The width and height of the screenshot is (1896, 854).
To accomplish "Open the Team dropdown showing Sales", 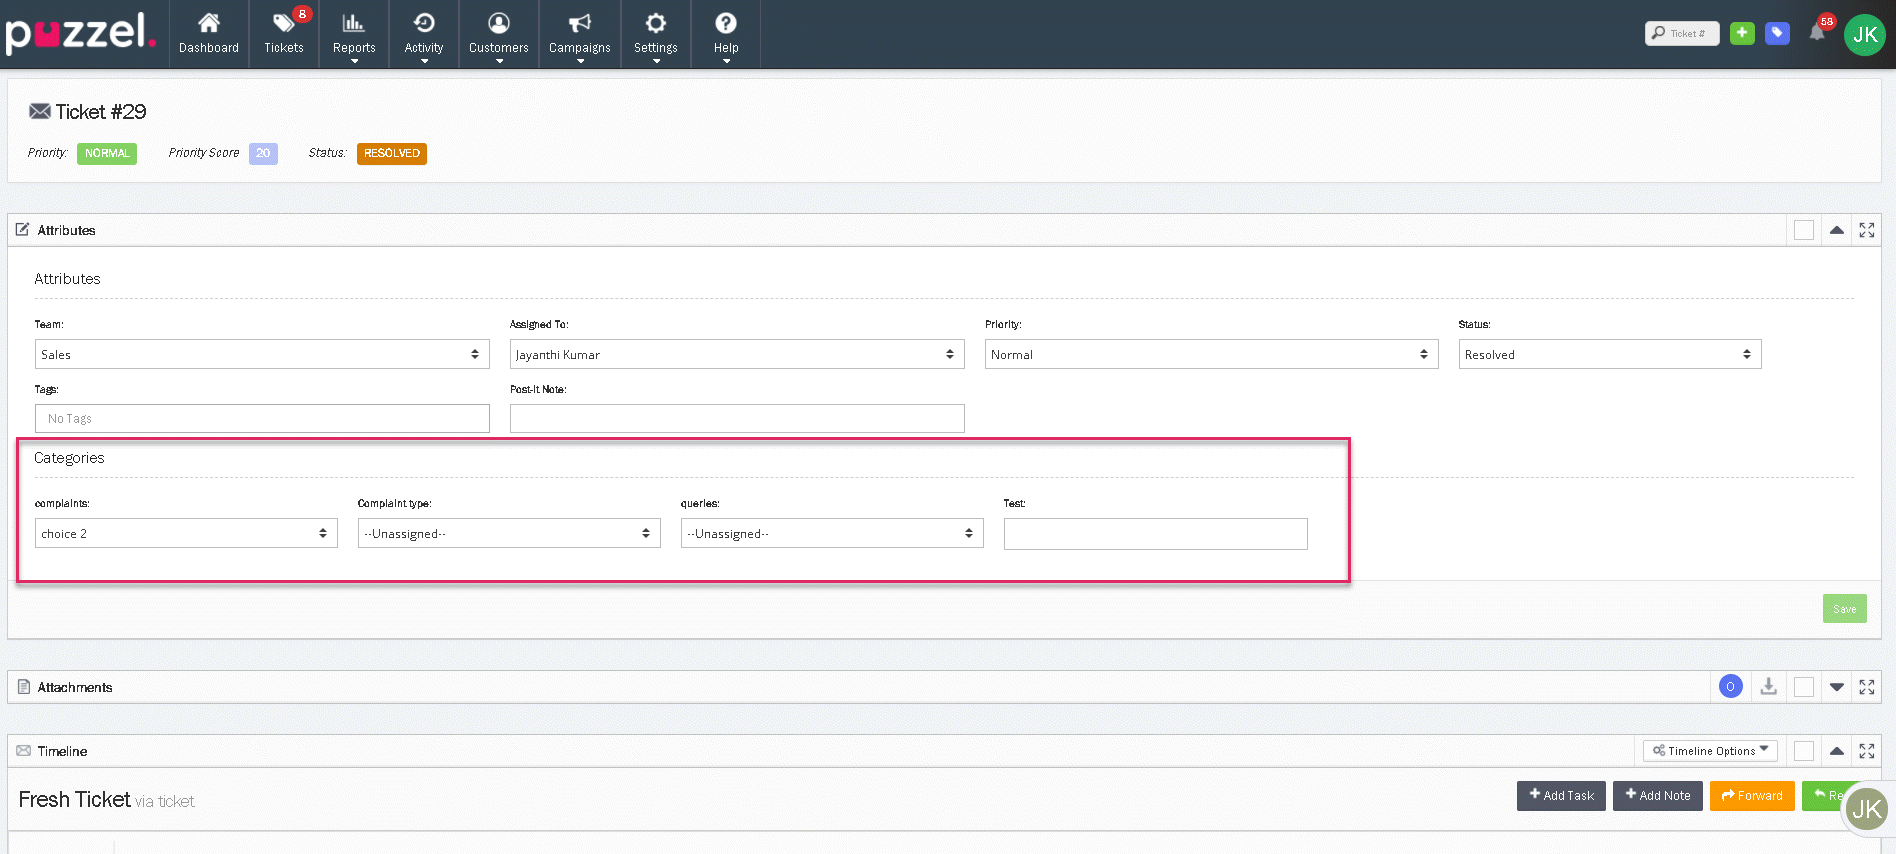I will 262,354.
